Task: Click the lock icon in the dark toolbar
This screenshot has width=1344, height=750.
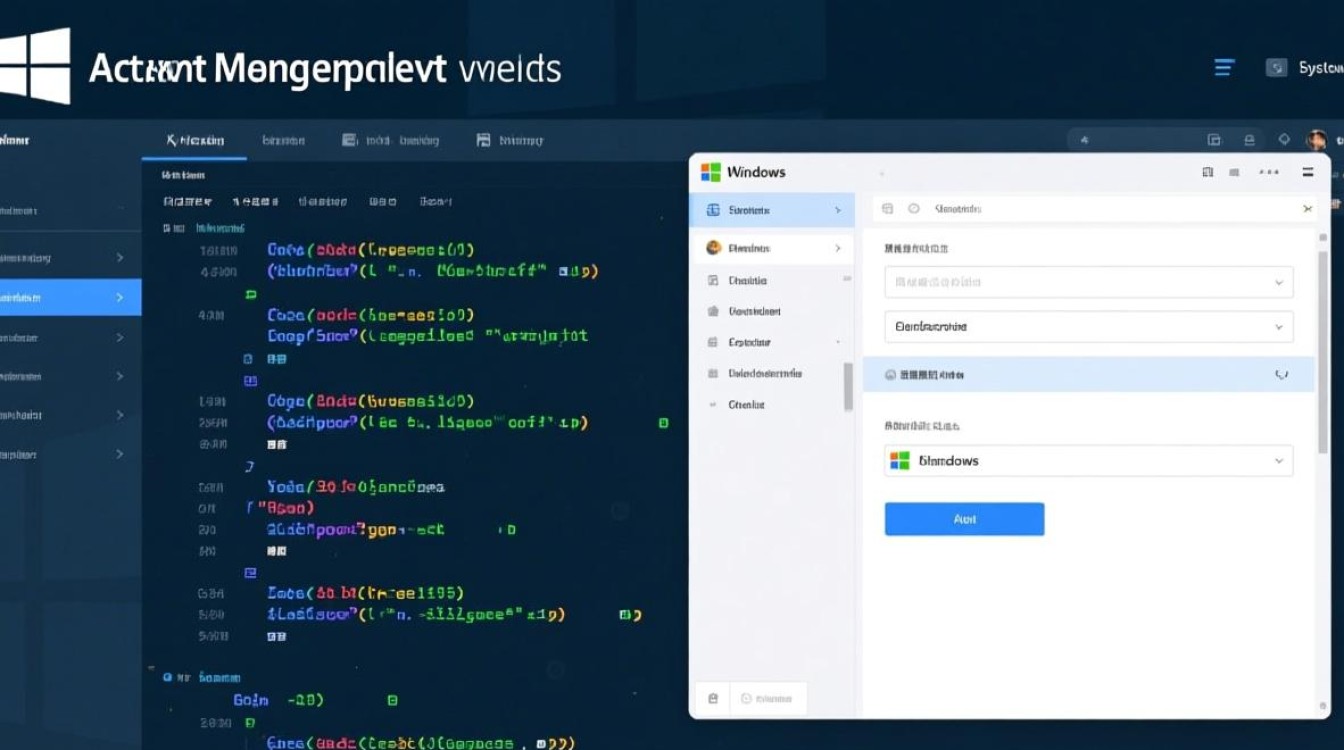Action: 1249,141
